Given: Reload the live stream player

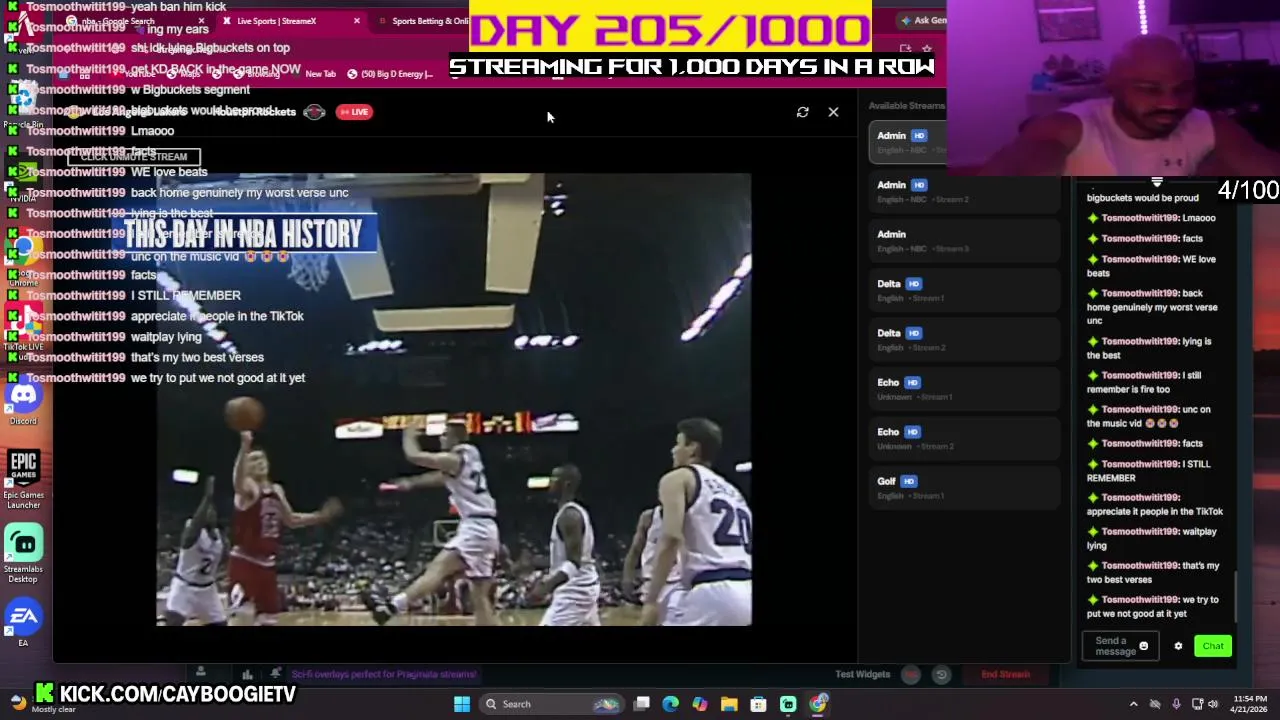Looking at the screenshot, I should click(802, 112).
